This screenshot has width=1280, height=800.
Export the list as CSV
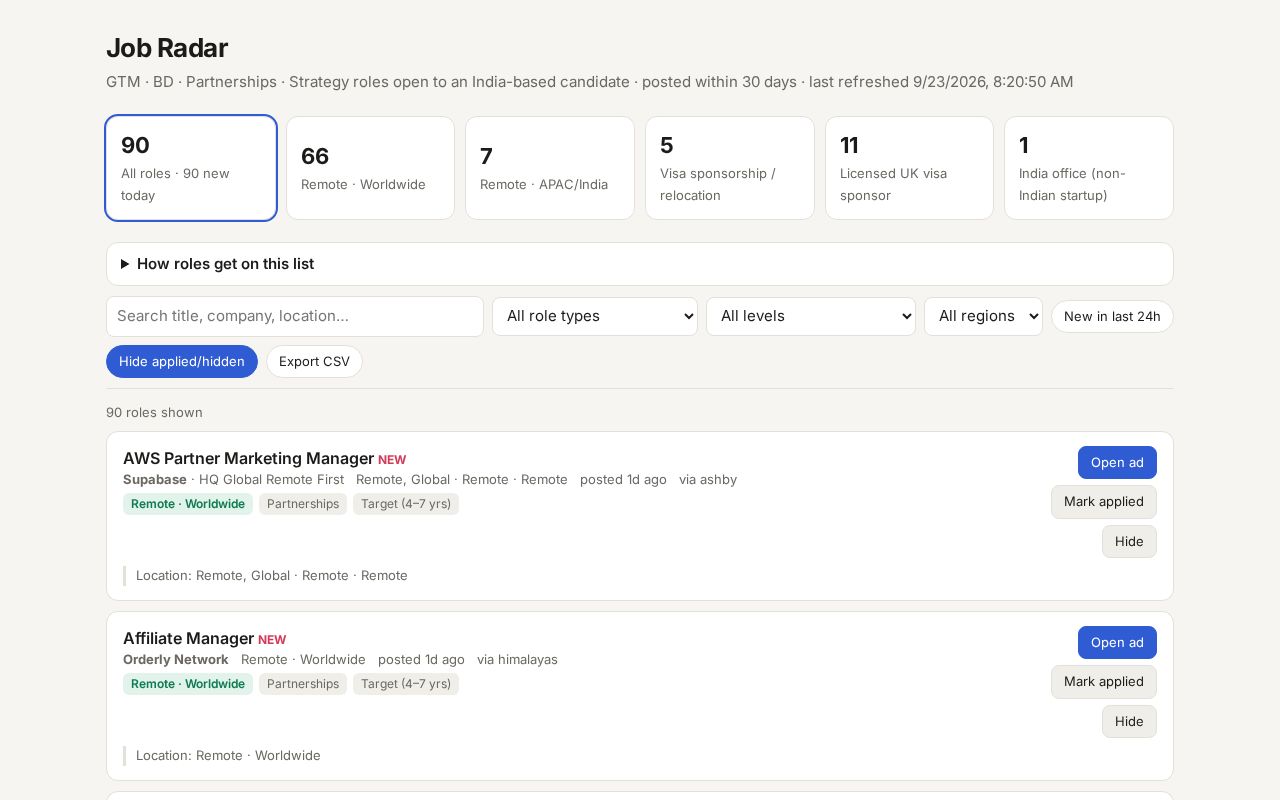(314, 361)
